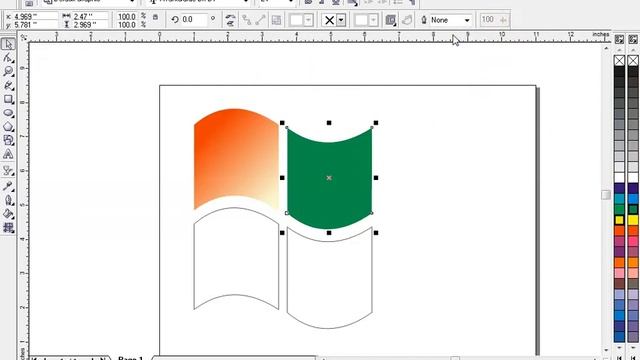Viewport: 640px width, 360px height.
Task: Select the Interactive Fill tool
Action: 8,228
